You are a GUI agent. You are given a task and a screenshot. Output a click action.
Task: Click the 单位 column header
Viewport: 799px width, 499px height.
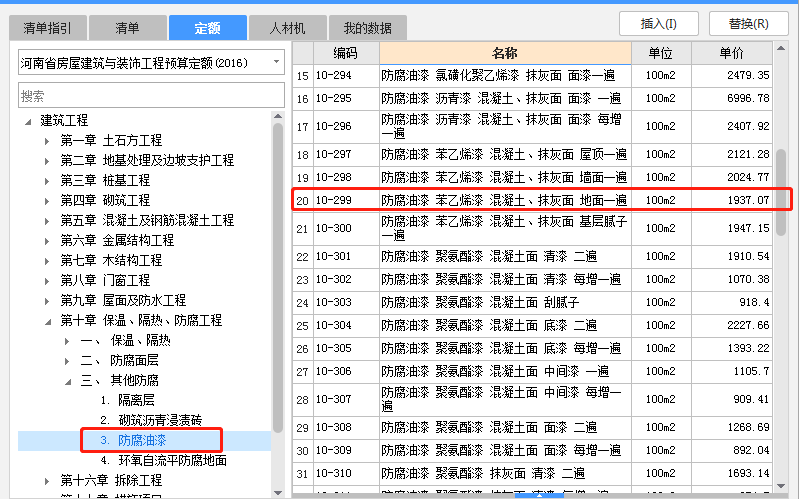[661, 52]
